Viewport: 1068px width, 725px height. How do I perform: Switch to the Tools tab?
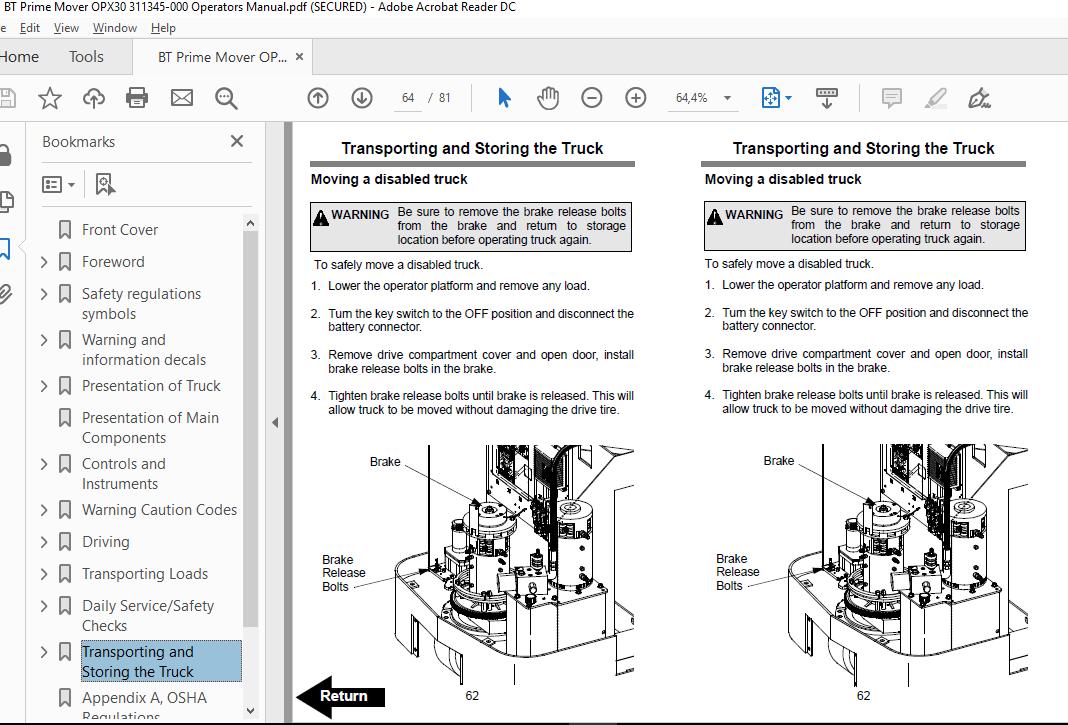point(85,56)
